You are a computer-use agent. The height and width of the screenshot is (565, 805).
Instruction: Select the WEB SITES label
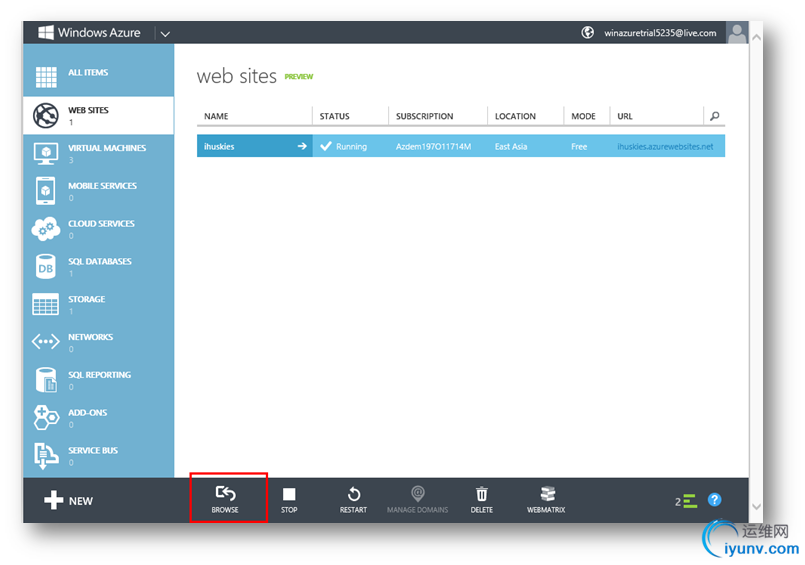(88, 110)
